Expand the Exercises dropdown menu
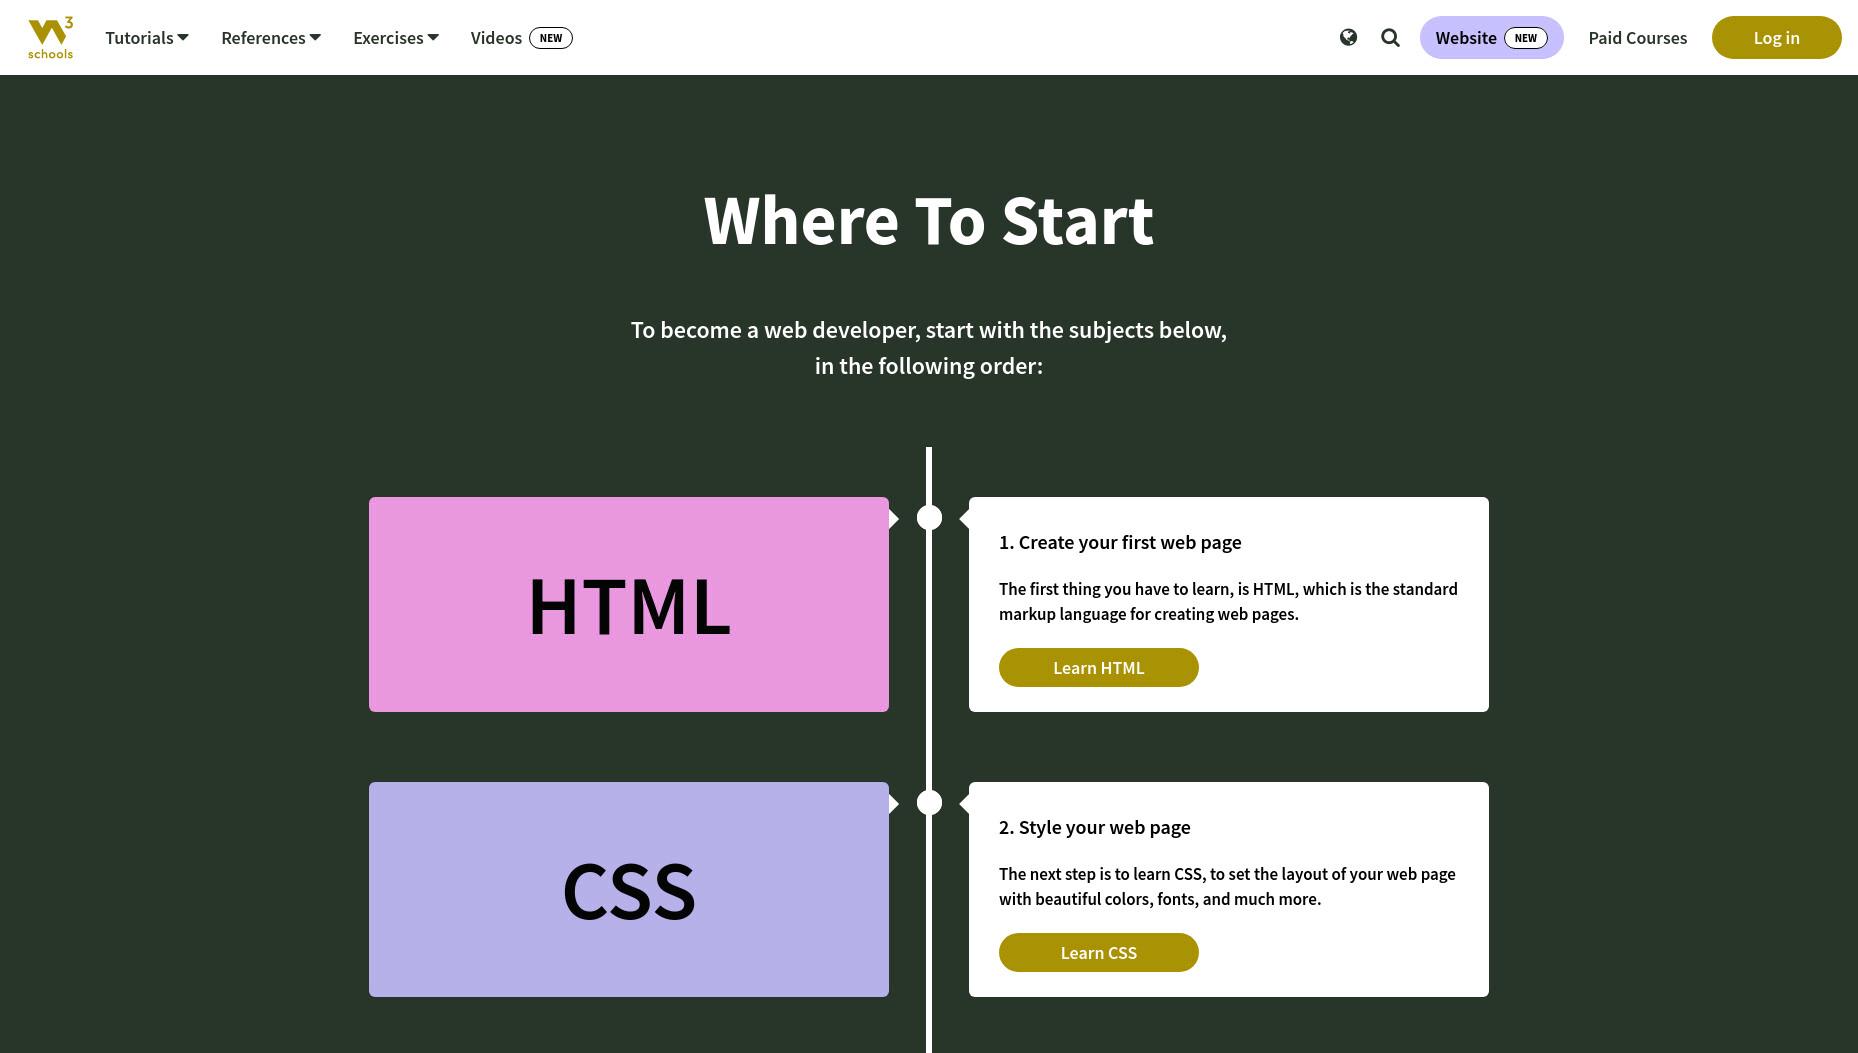Image resolution: width=1858 pixels, height=1053 pixels. coord(396,37)
